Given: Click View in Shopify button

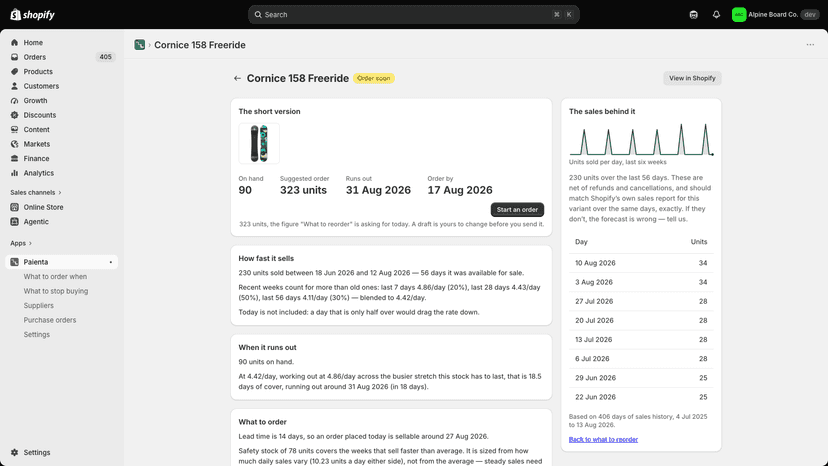Looking at the screenshot, I should [692, 78].
